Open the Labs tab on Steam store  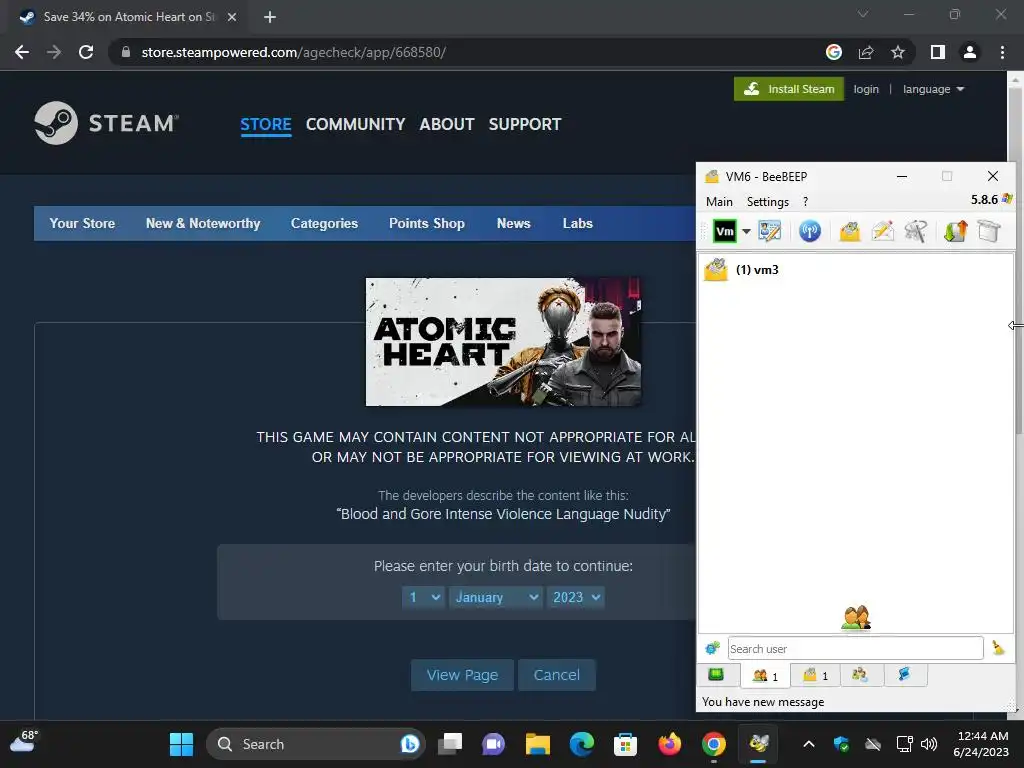(x=578, y=223)
